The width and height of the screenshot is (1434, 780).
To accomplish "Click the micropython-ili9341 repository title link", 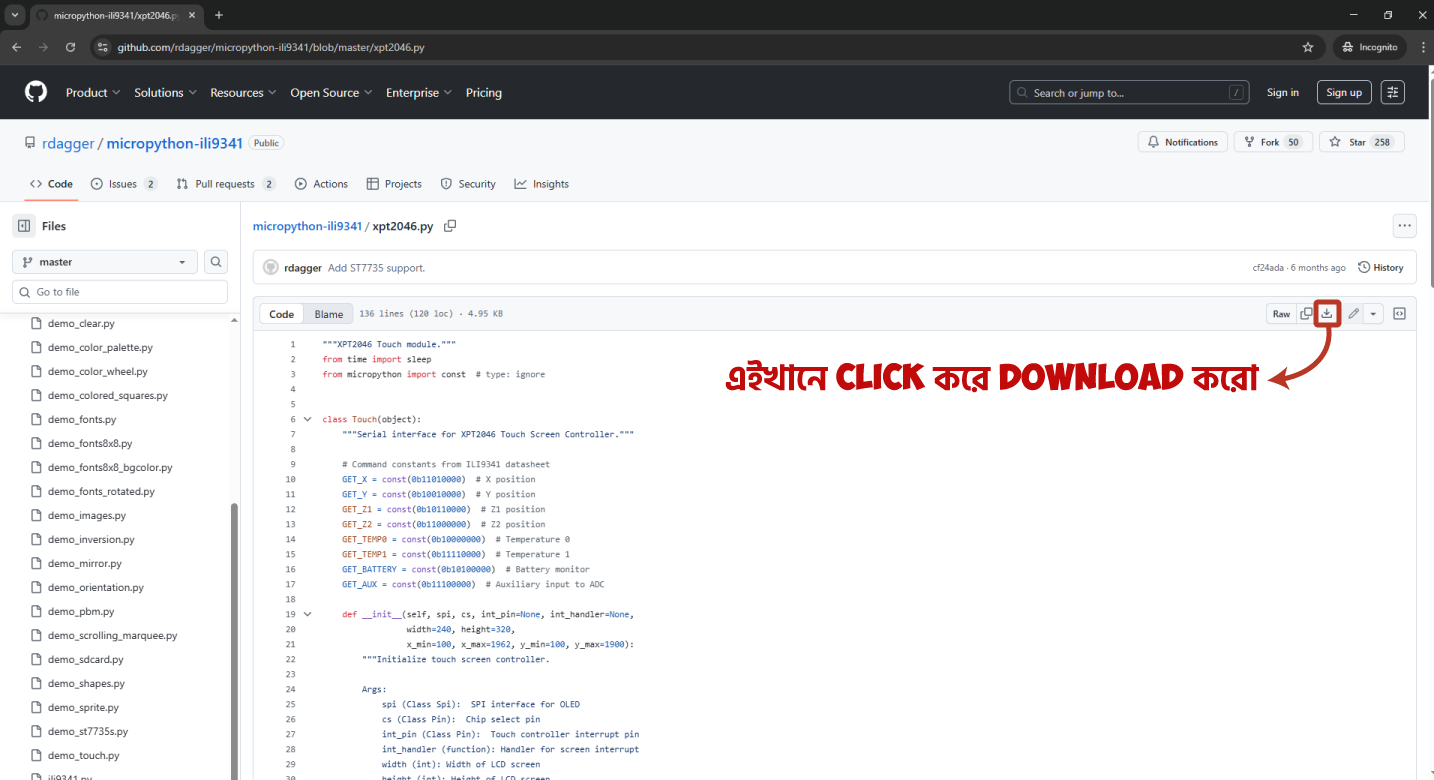I will (175, 143).
